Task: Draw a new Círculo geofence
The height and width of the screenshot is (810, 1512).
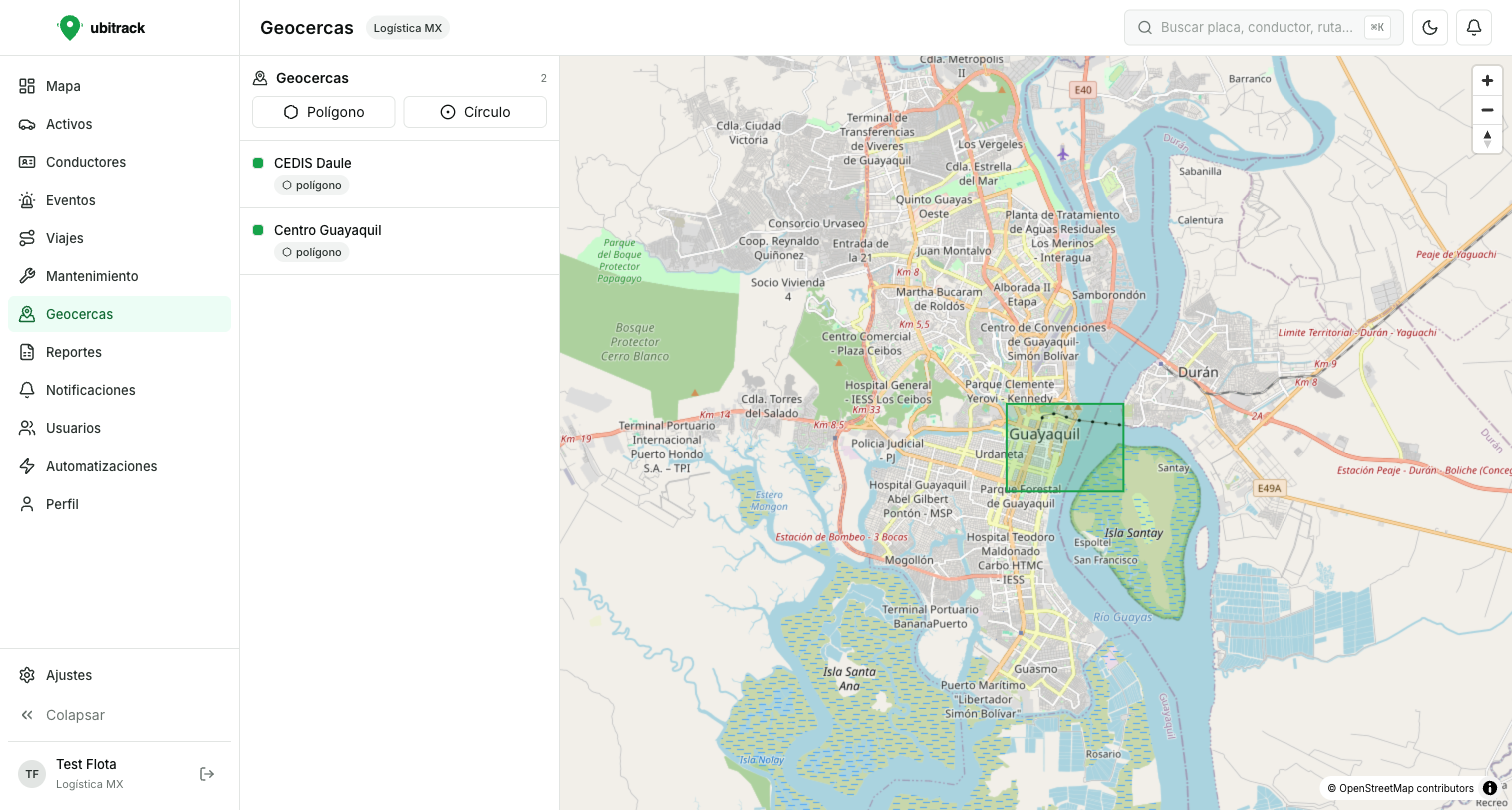Action: tap(475, 112)
